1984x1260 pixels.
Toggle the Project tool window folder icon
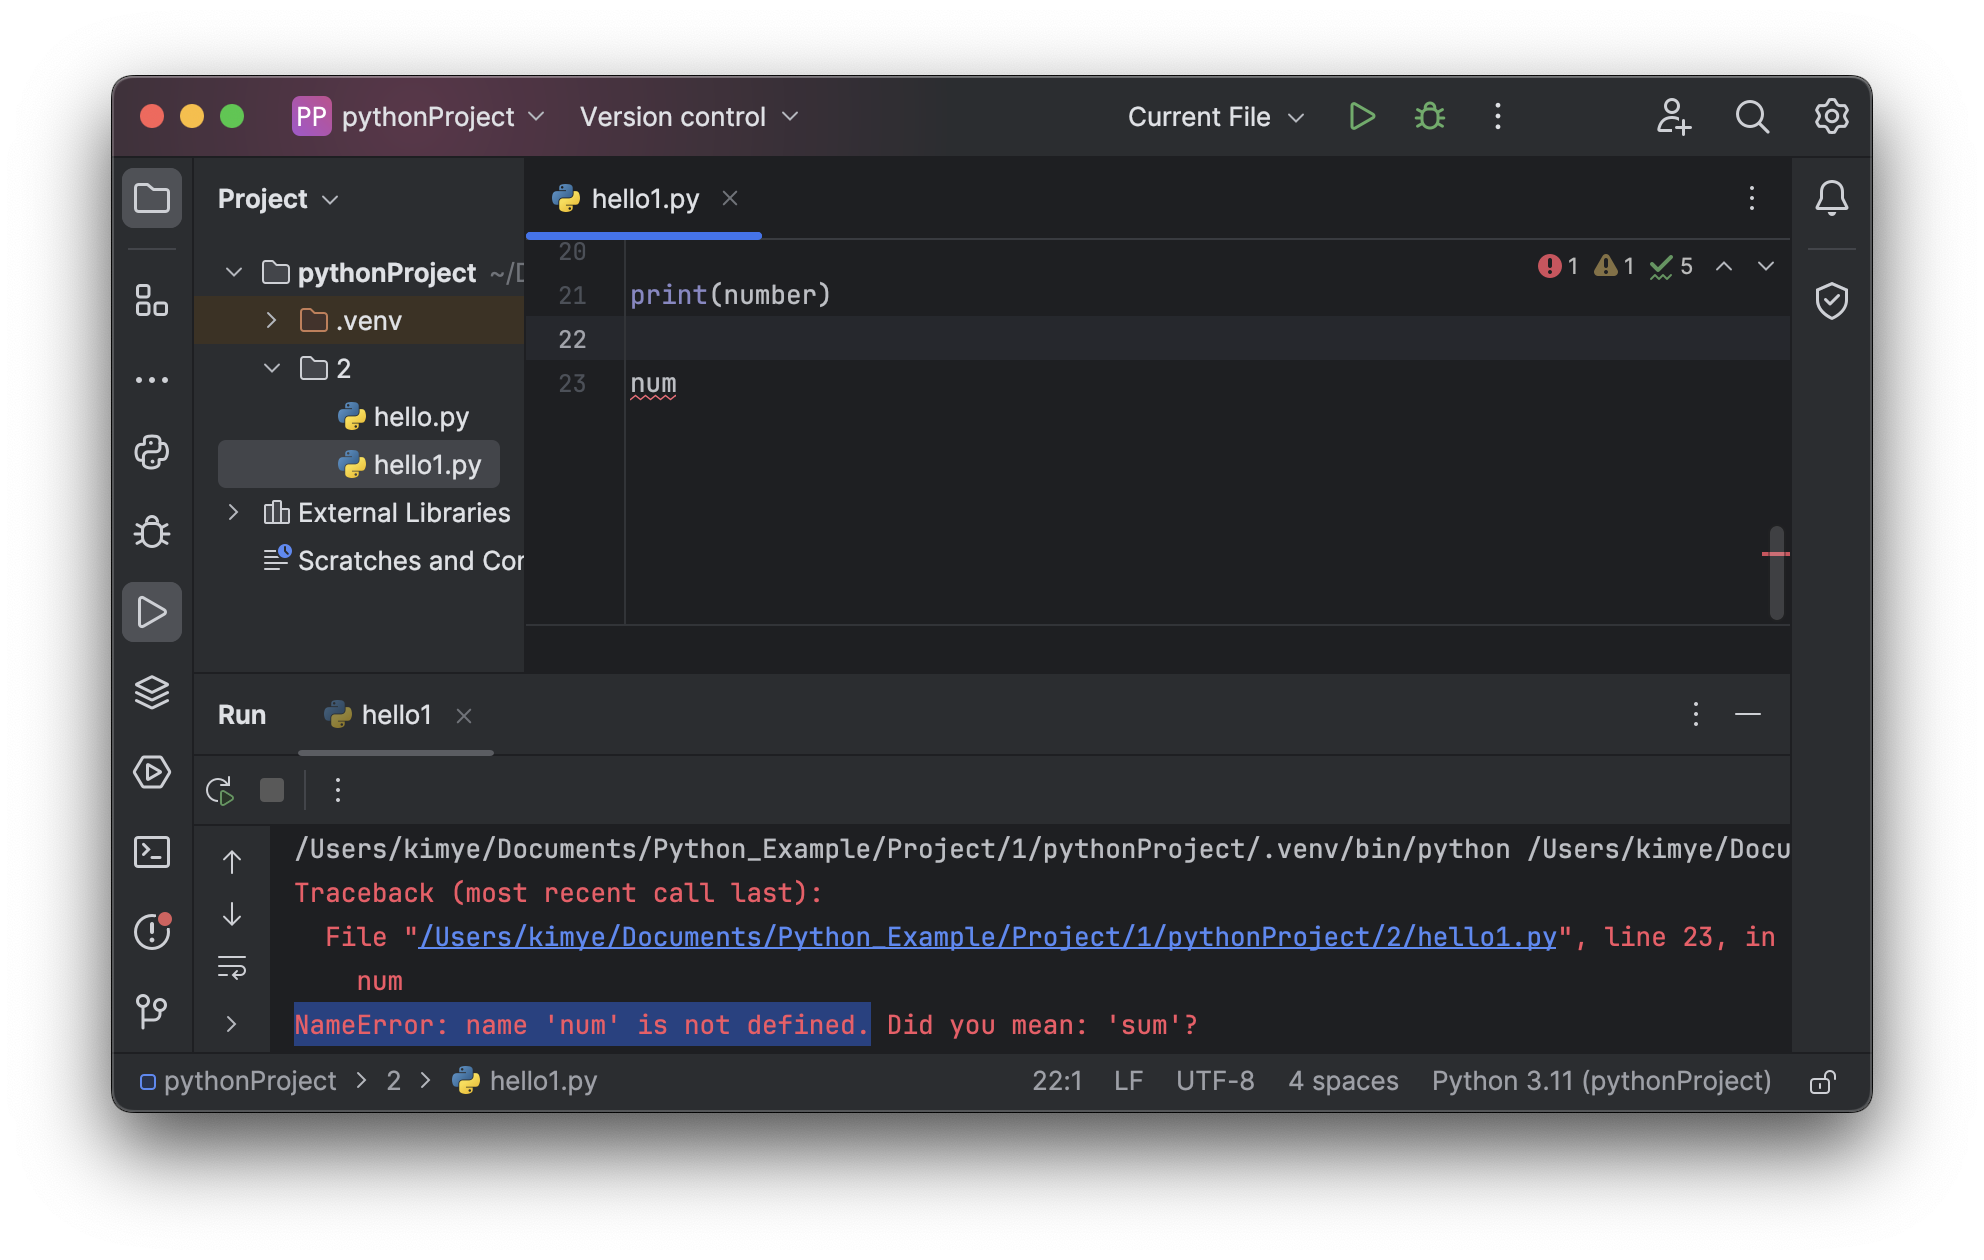[152, 198]
